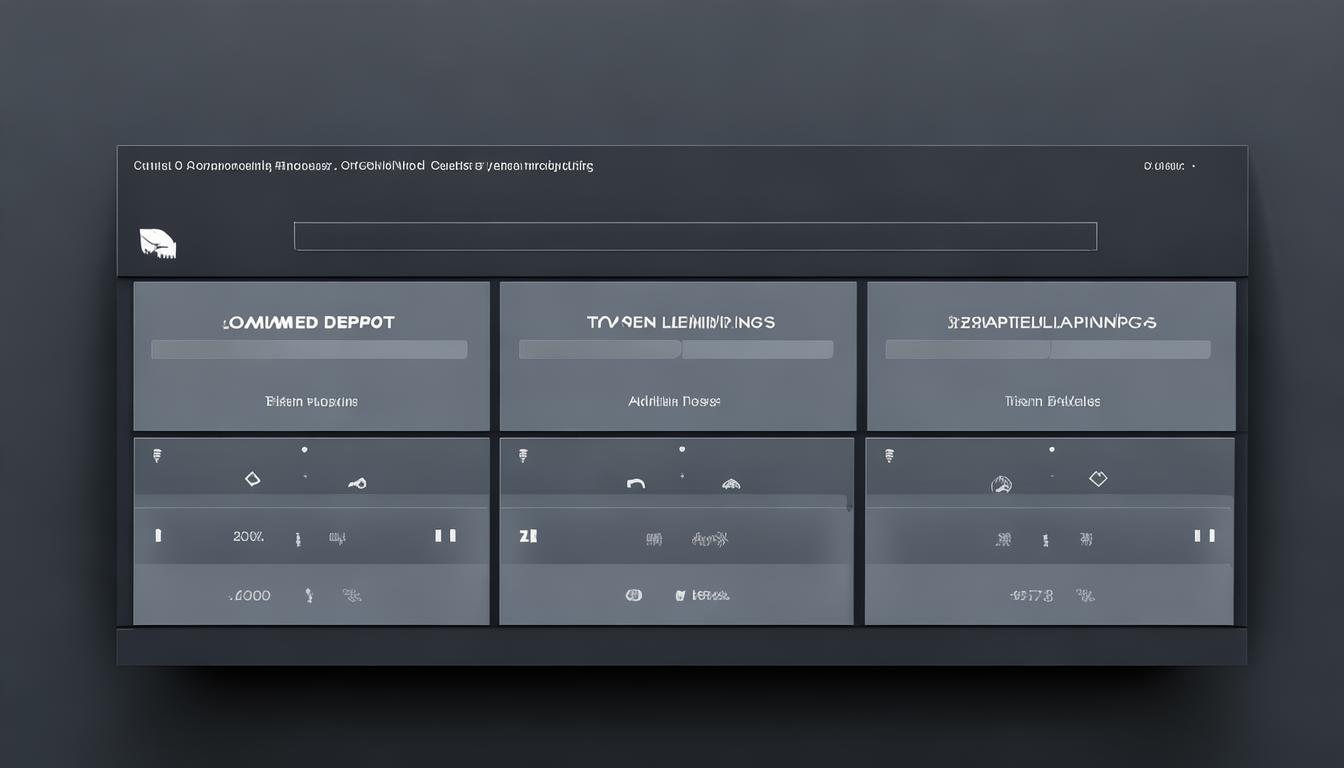Open the globe icon in the middle bottom row
This screenshot has width=1344, height=768.
click(x=633, y=594)
